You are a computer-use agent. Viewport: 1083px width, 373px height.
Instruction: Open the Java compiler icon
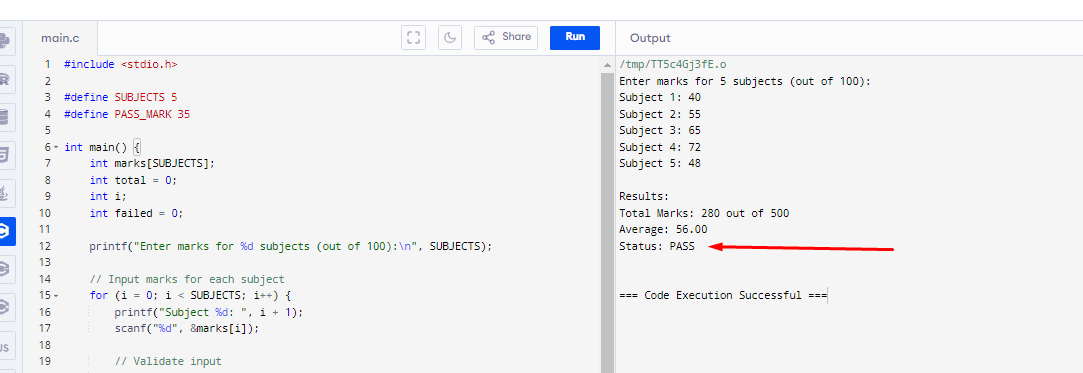5,194
